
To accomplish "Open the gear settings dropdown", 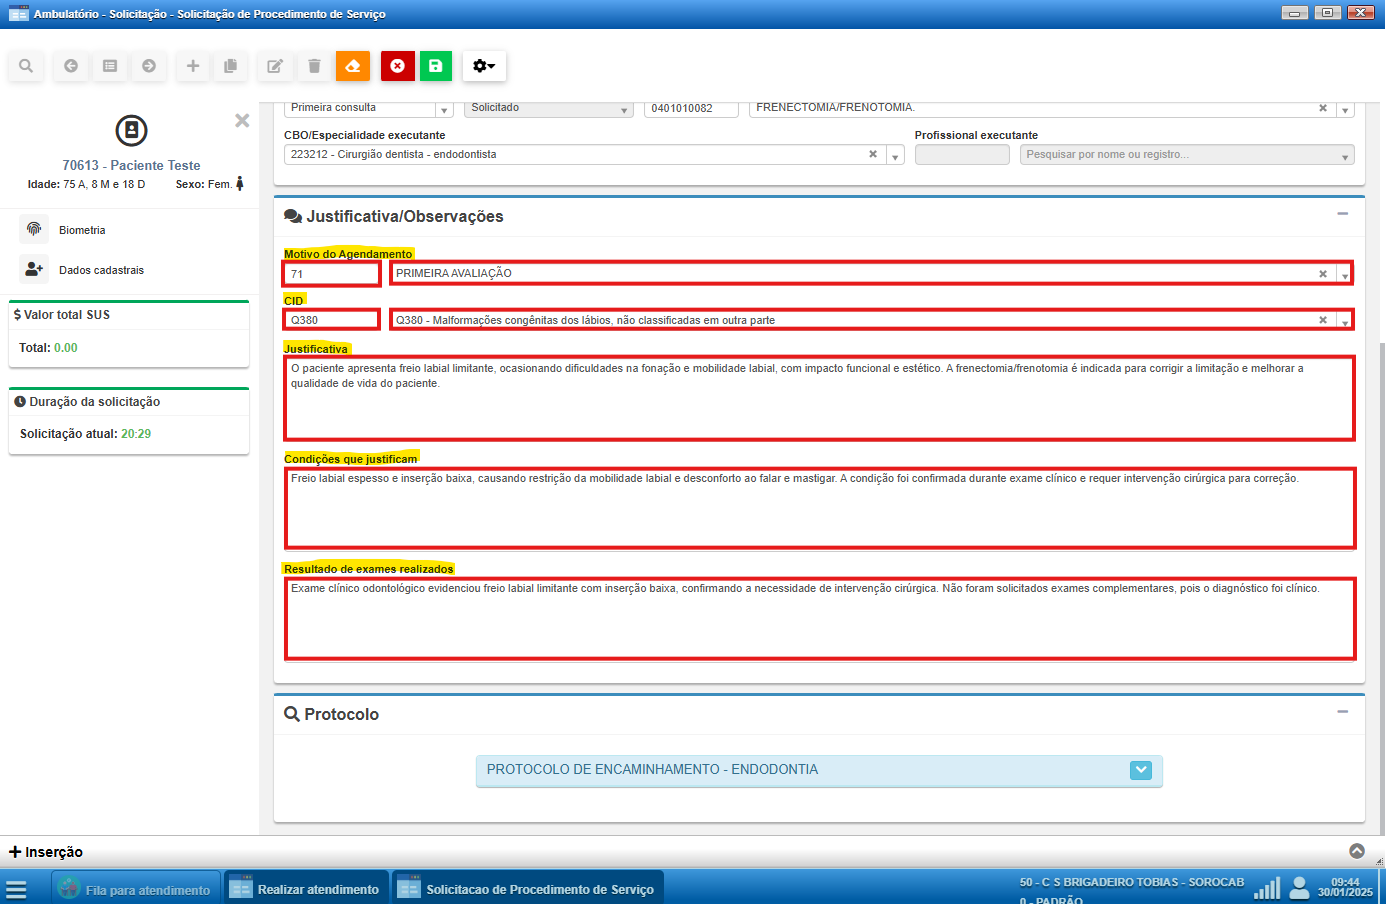I will click(484, 66).
